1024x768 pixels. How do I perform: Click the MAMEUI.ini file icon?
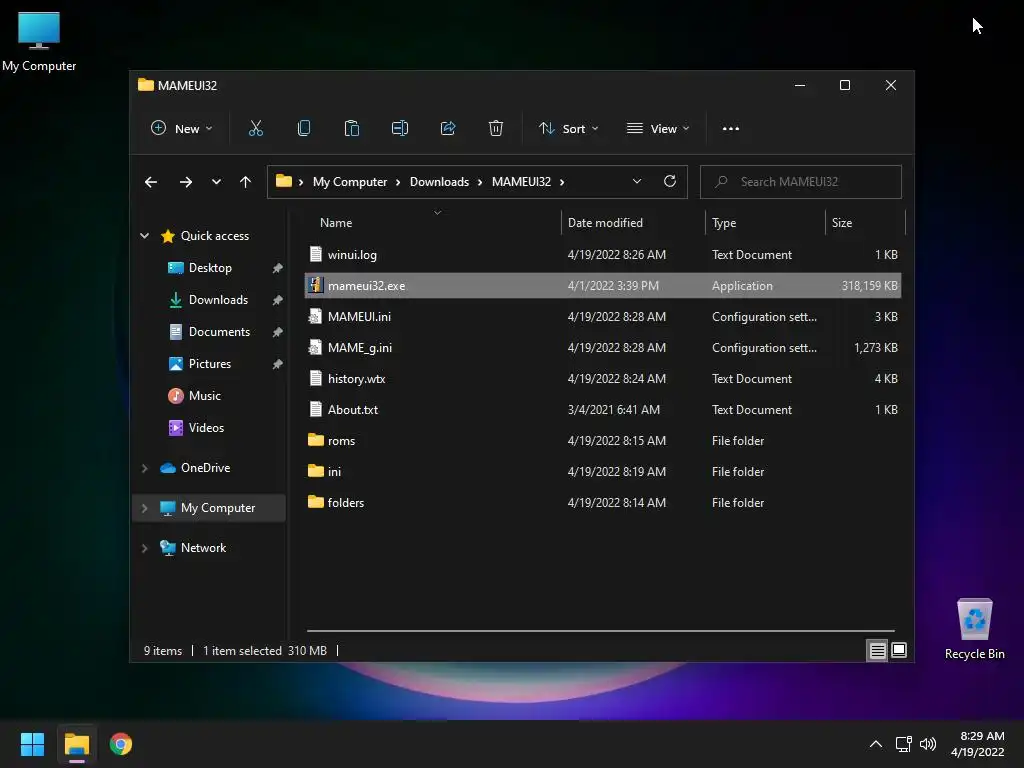[x=315, y=317]
